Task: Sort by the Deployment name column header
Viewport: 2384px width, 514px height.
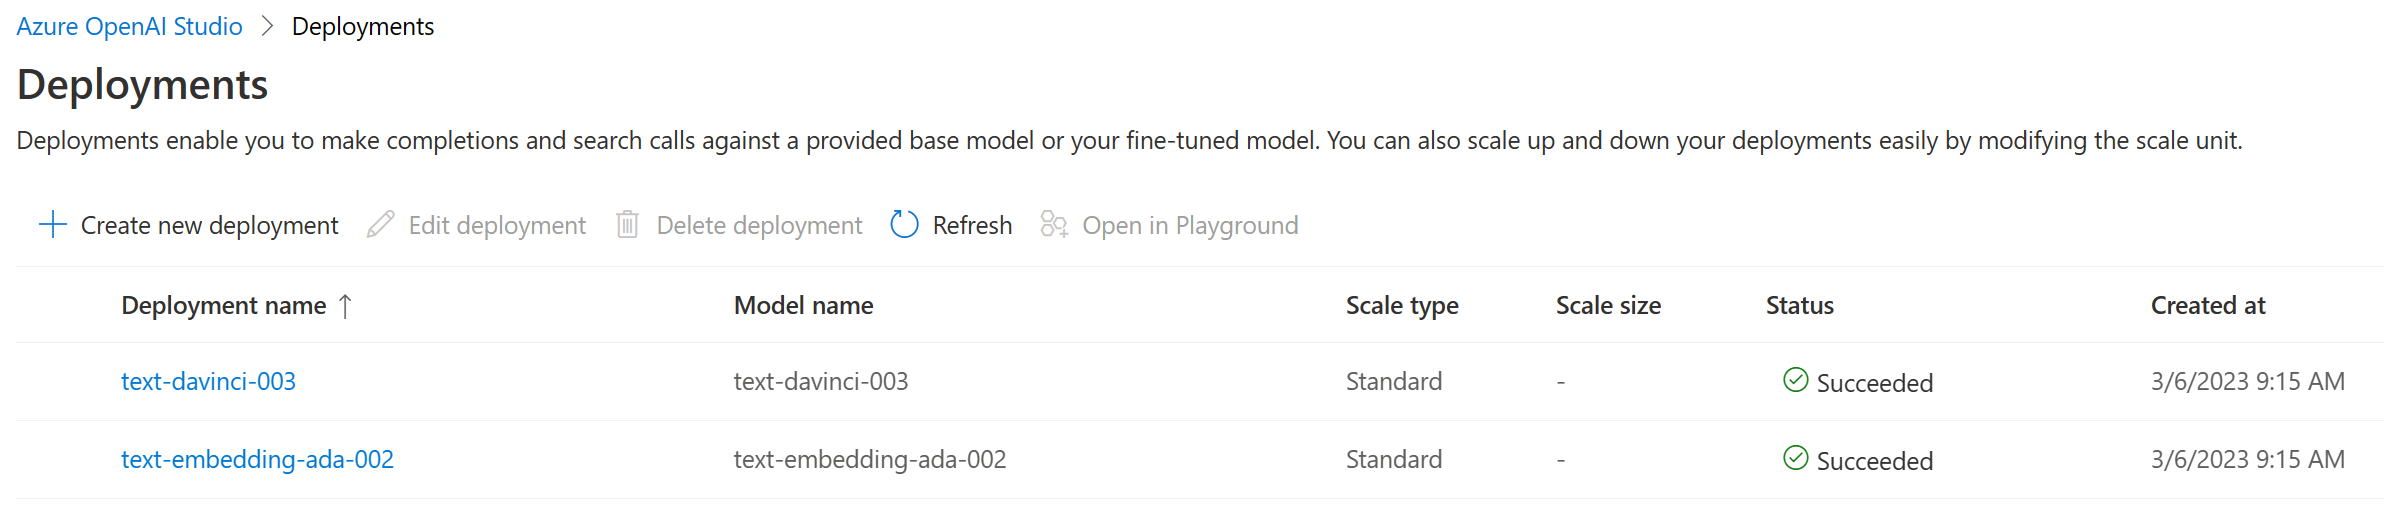Action: coord(224,305)
